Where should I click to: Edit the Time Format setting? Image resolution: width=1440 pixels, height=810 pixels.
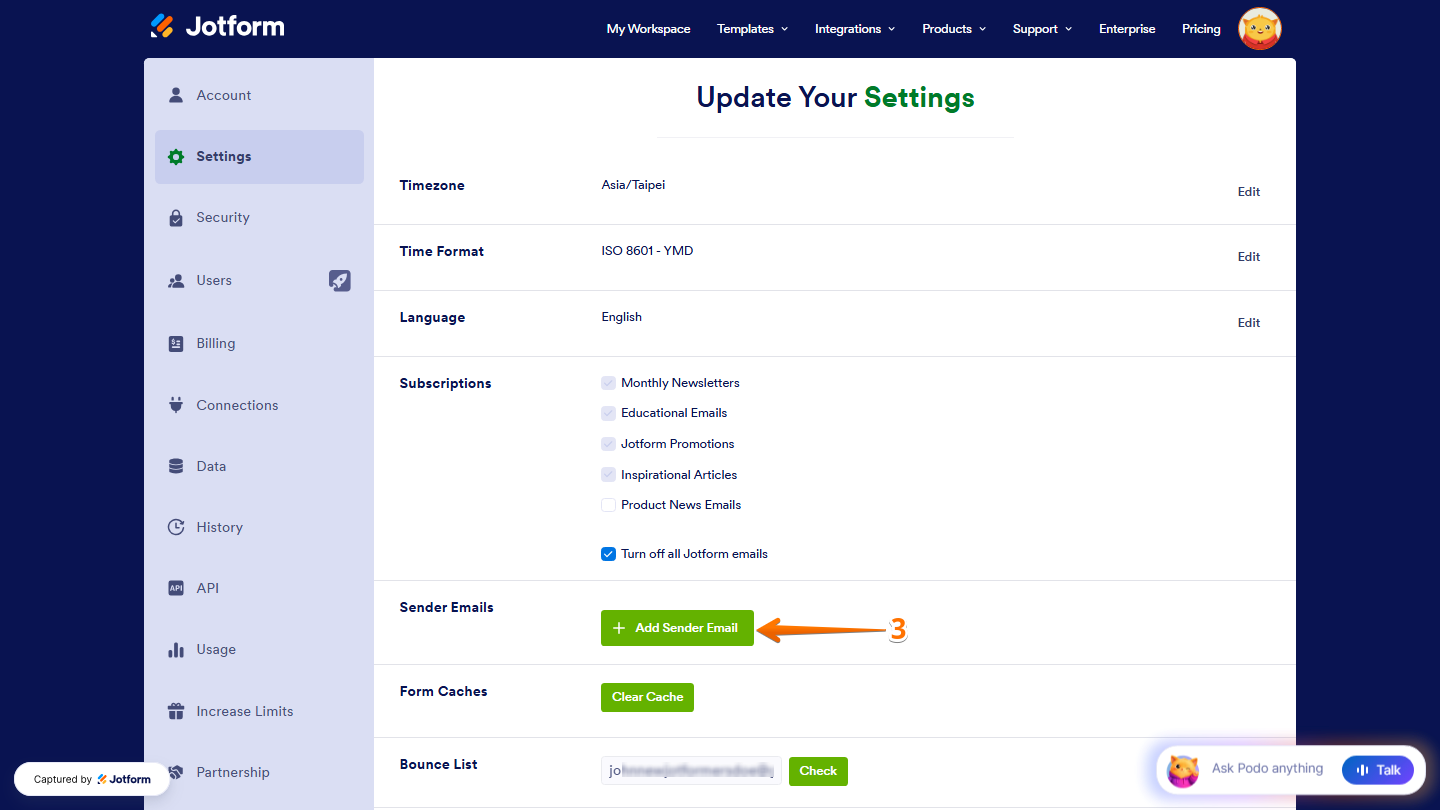pyautogui.click(x=1249, y=257)
